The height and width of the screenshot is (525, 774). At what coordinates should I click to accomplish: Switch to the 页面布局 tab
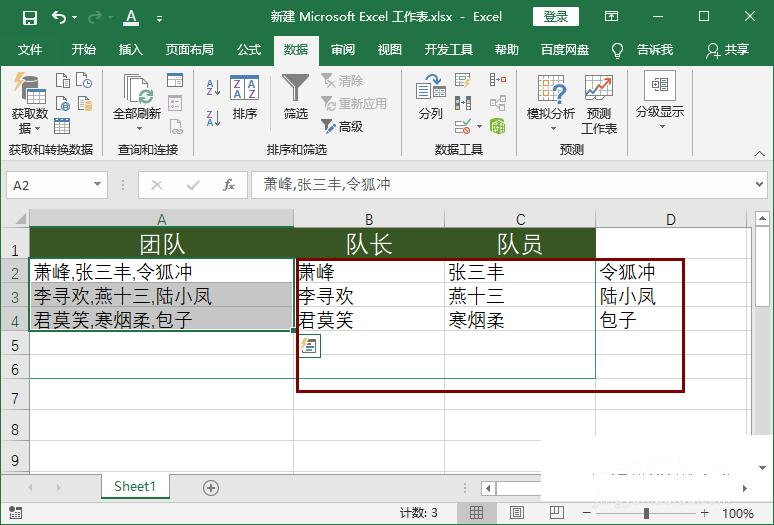190,49
